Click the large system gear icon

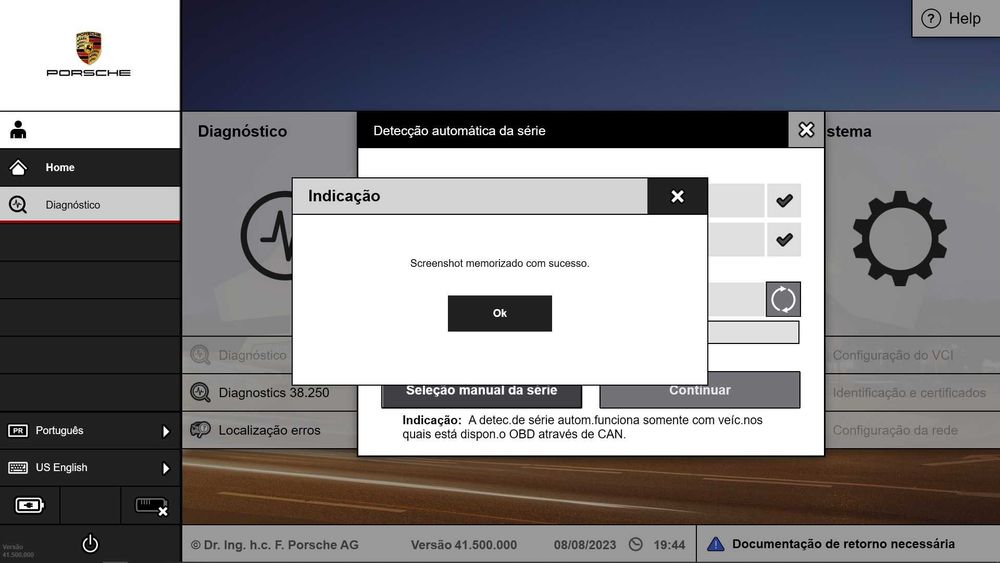899,238
